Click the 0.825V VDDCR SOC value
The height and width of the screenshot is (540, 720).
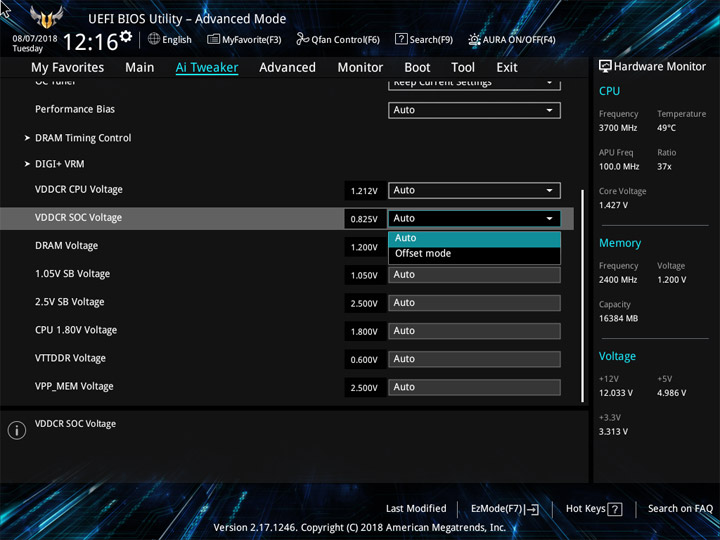364,219
